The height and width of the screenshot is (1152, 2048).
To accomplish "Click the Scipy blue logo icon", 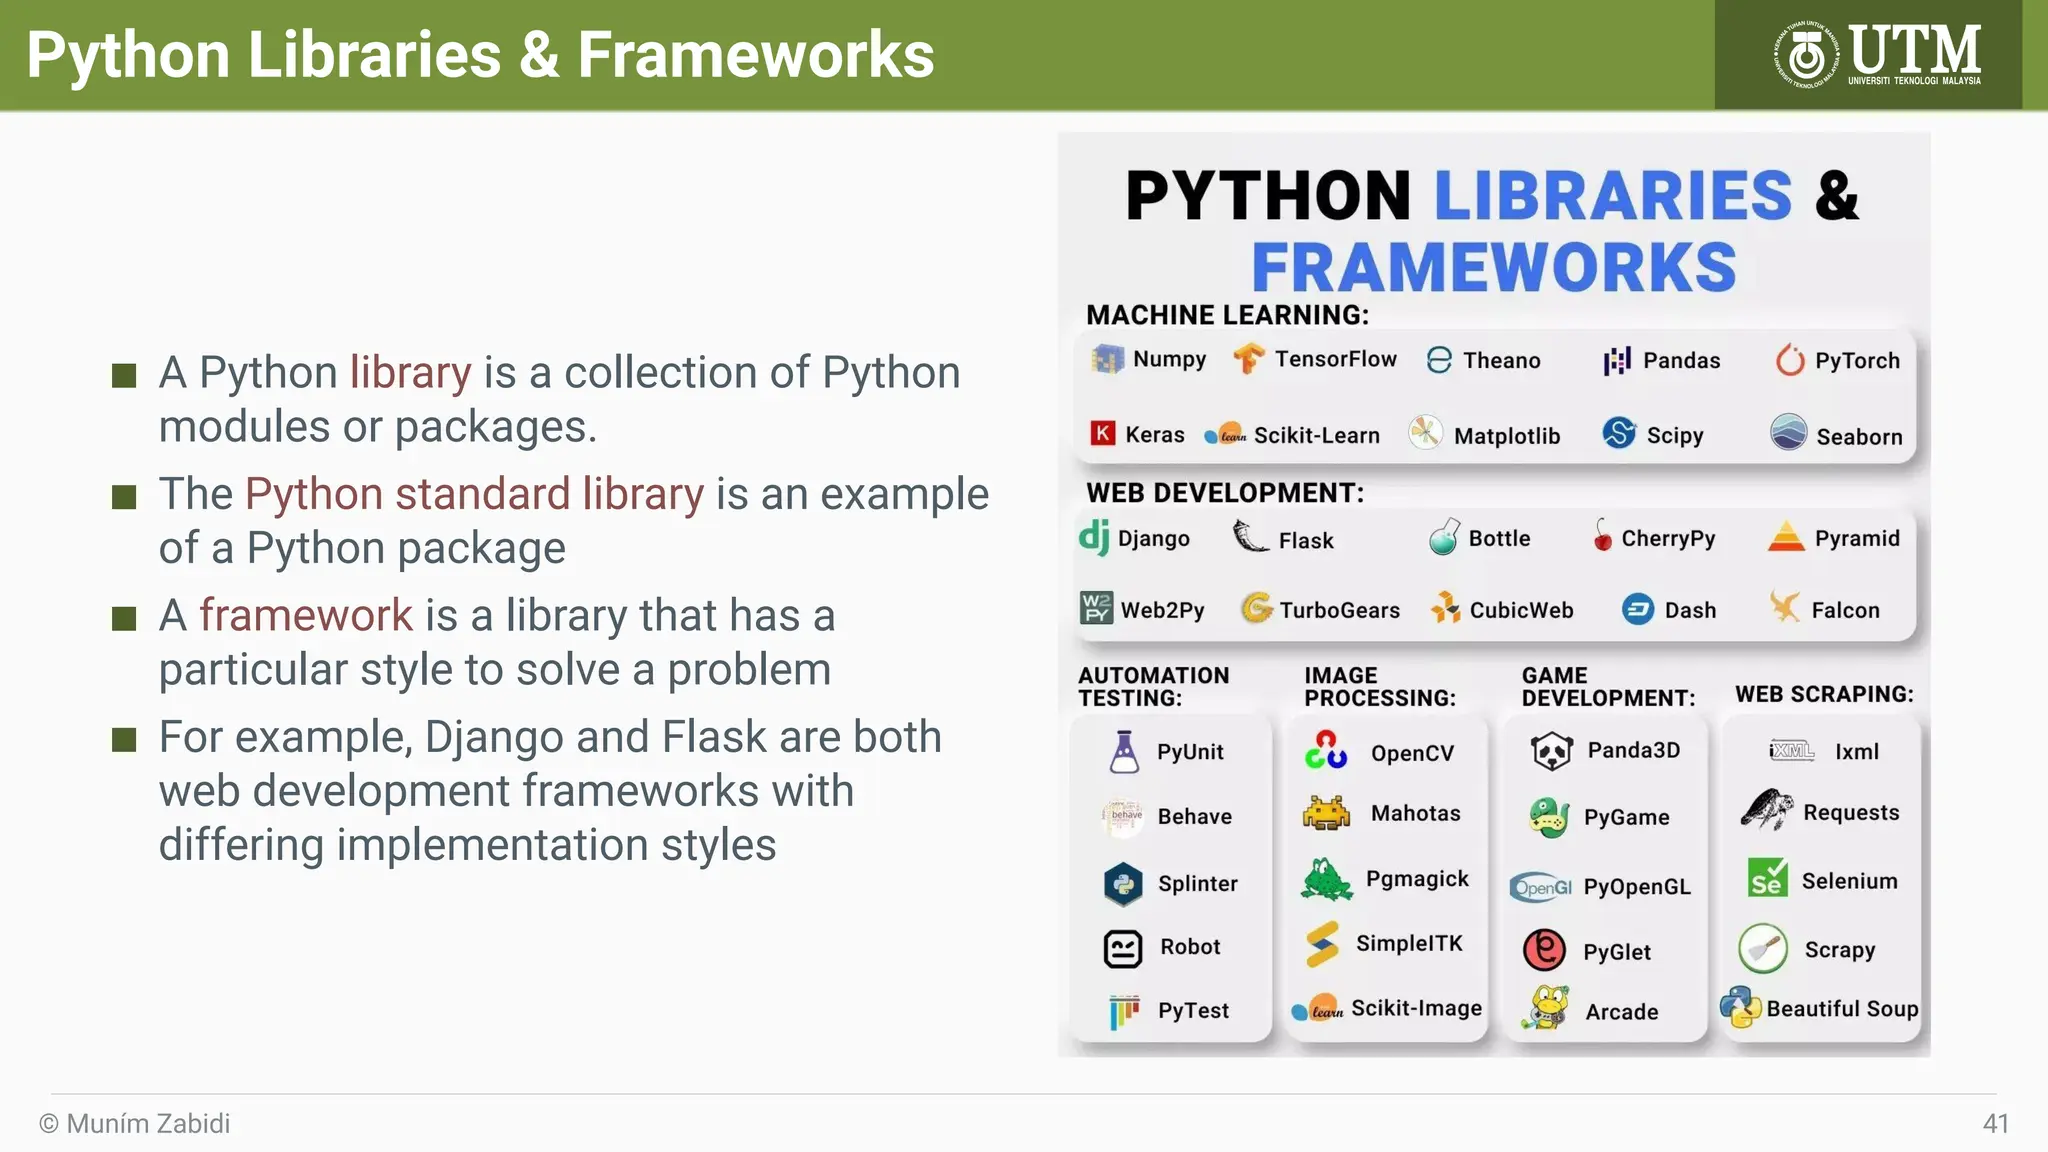I will (x=1618, y=433).
